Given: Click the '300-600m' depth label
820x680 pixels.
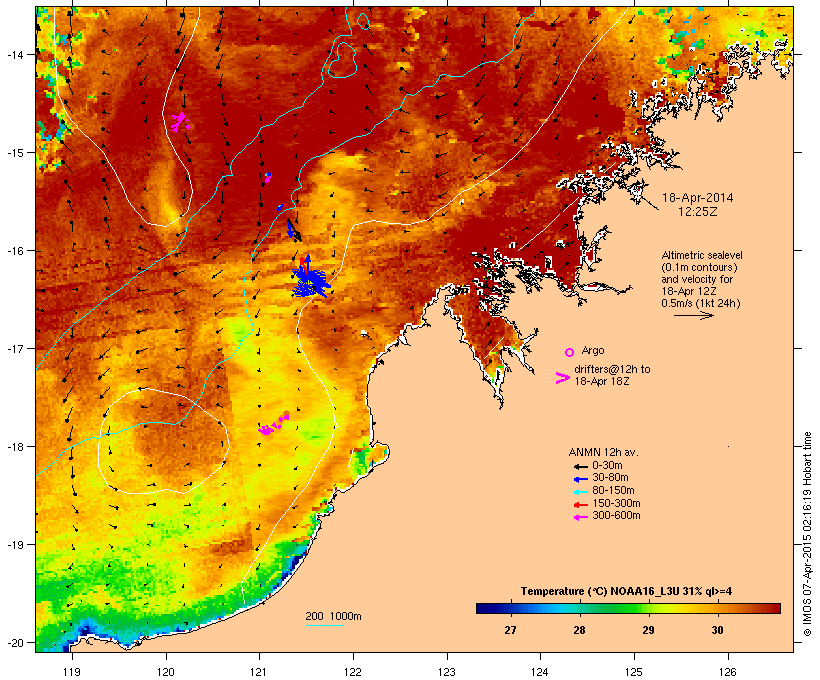Looking at the screenshot, I should tap(616, 516).
